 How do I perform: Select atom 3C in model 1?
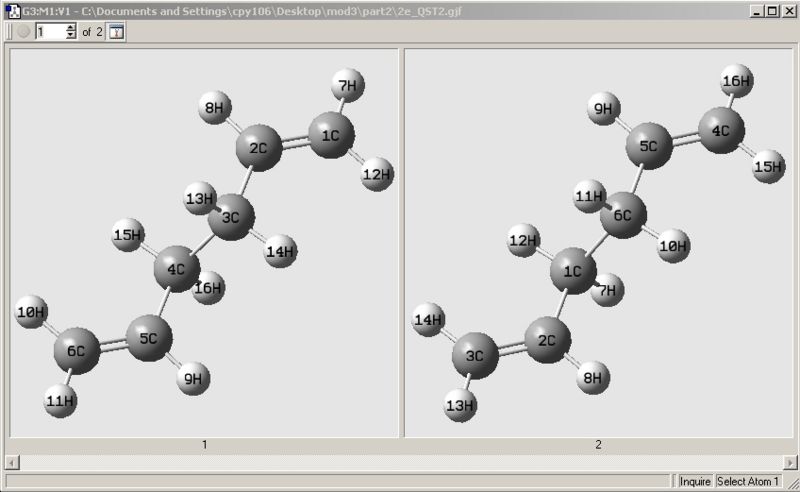(x=231, y=217)
